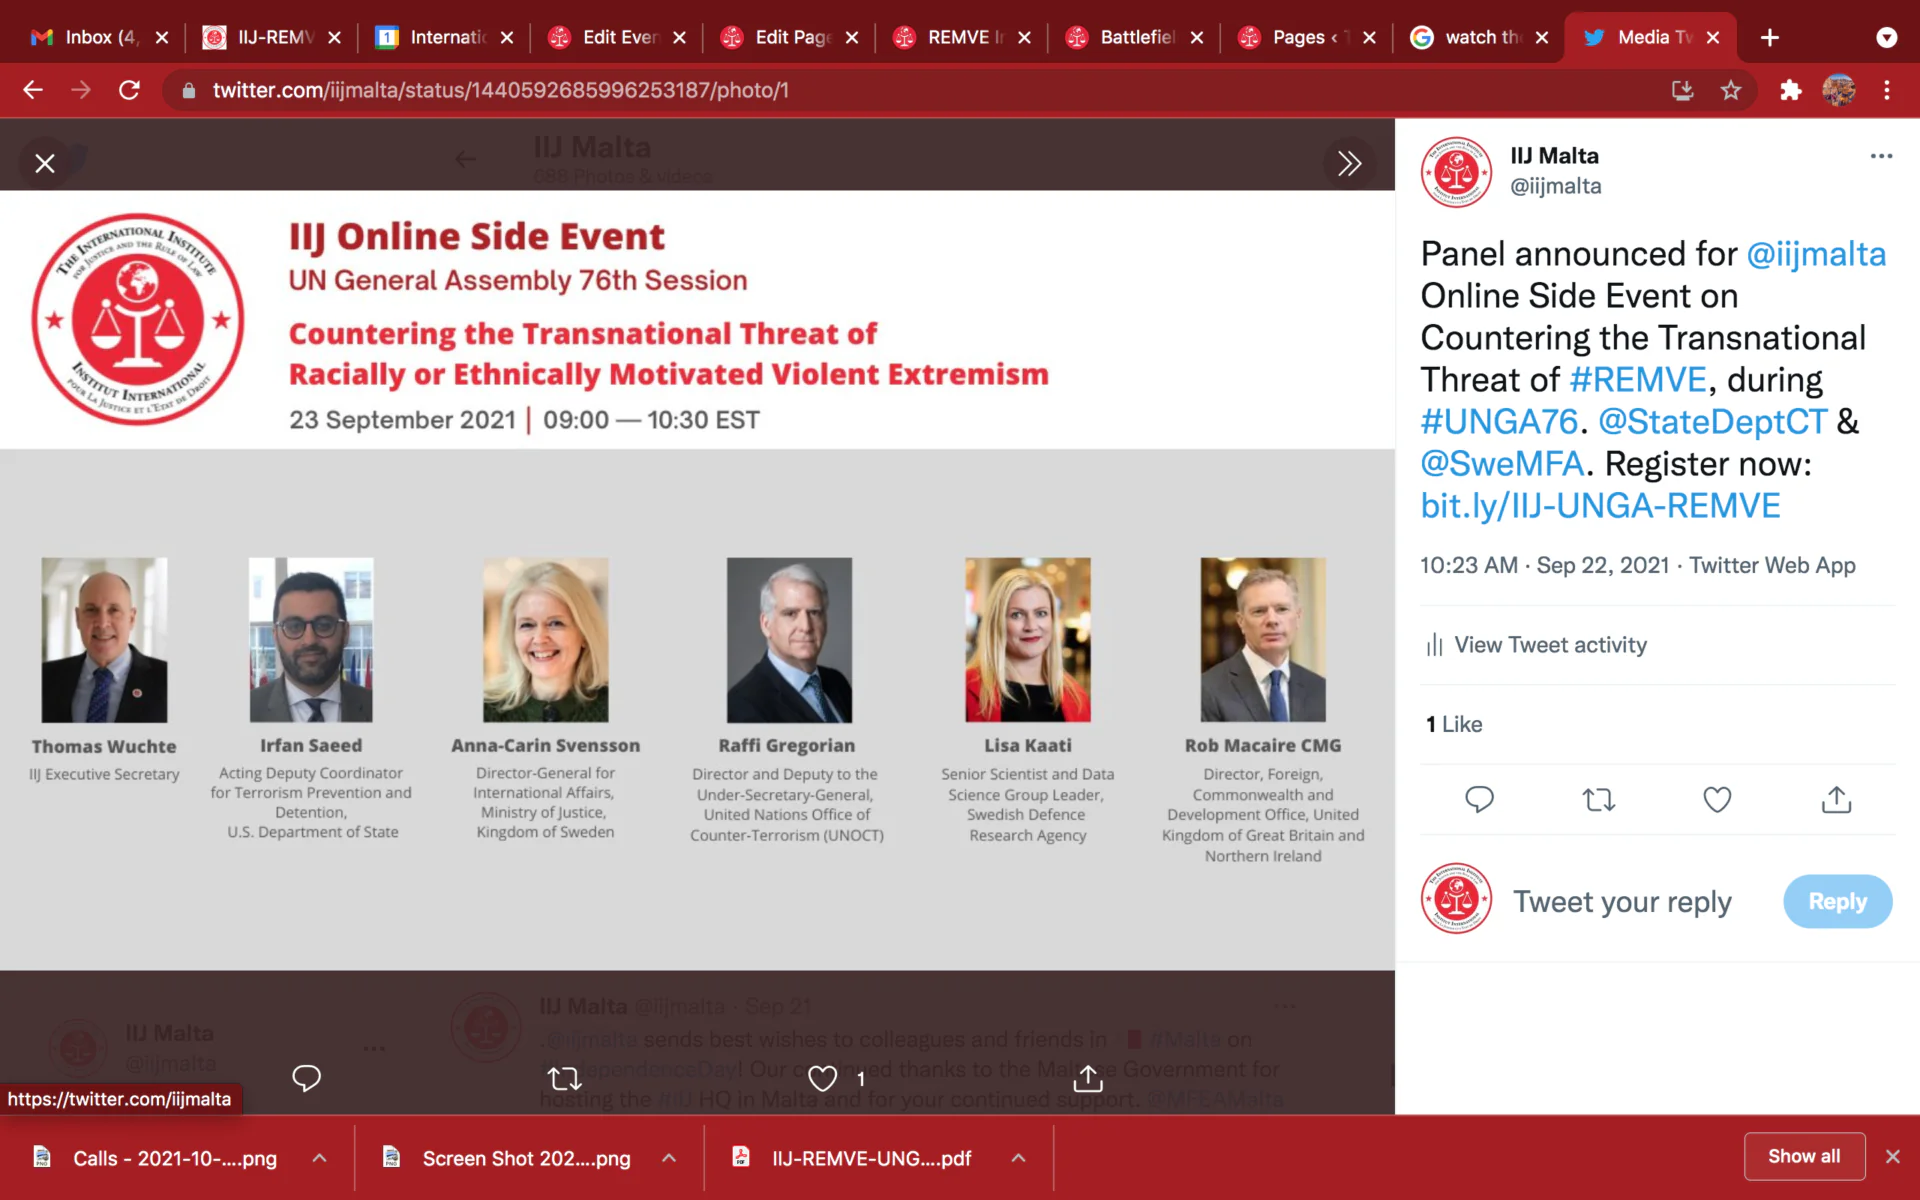Switch to the IIJ-REMV tab

272,37
